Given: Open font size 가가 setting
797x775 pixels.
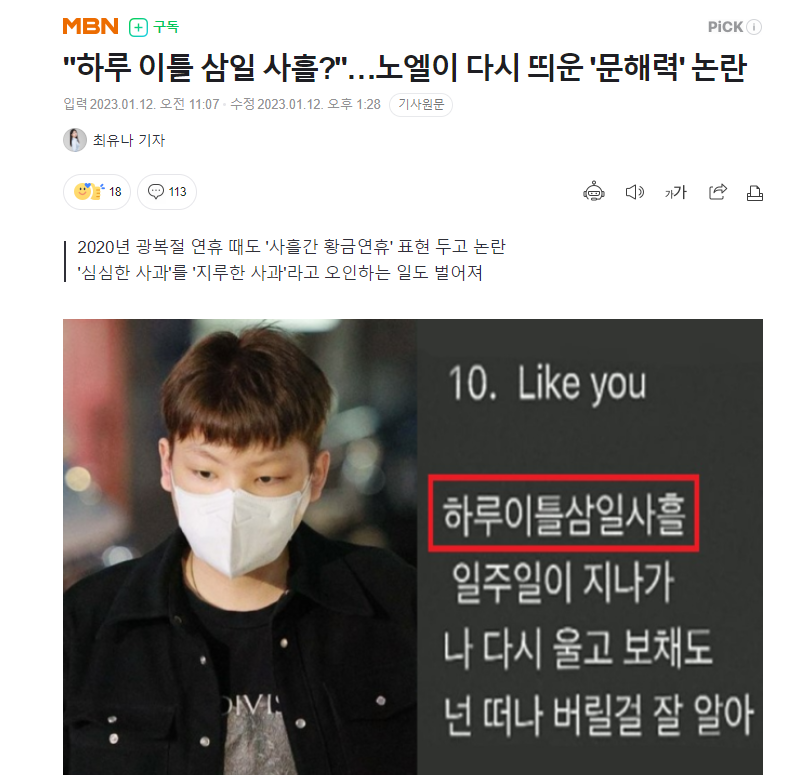Looking at the screenshot, I should pos(676,193).
